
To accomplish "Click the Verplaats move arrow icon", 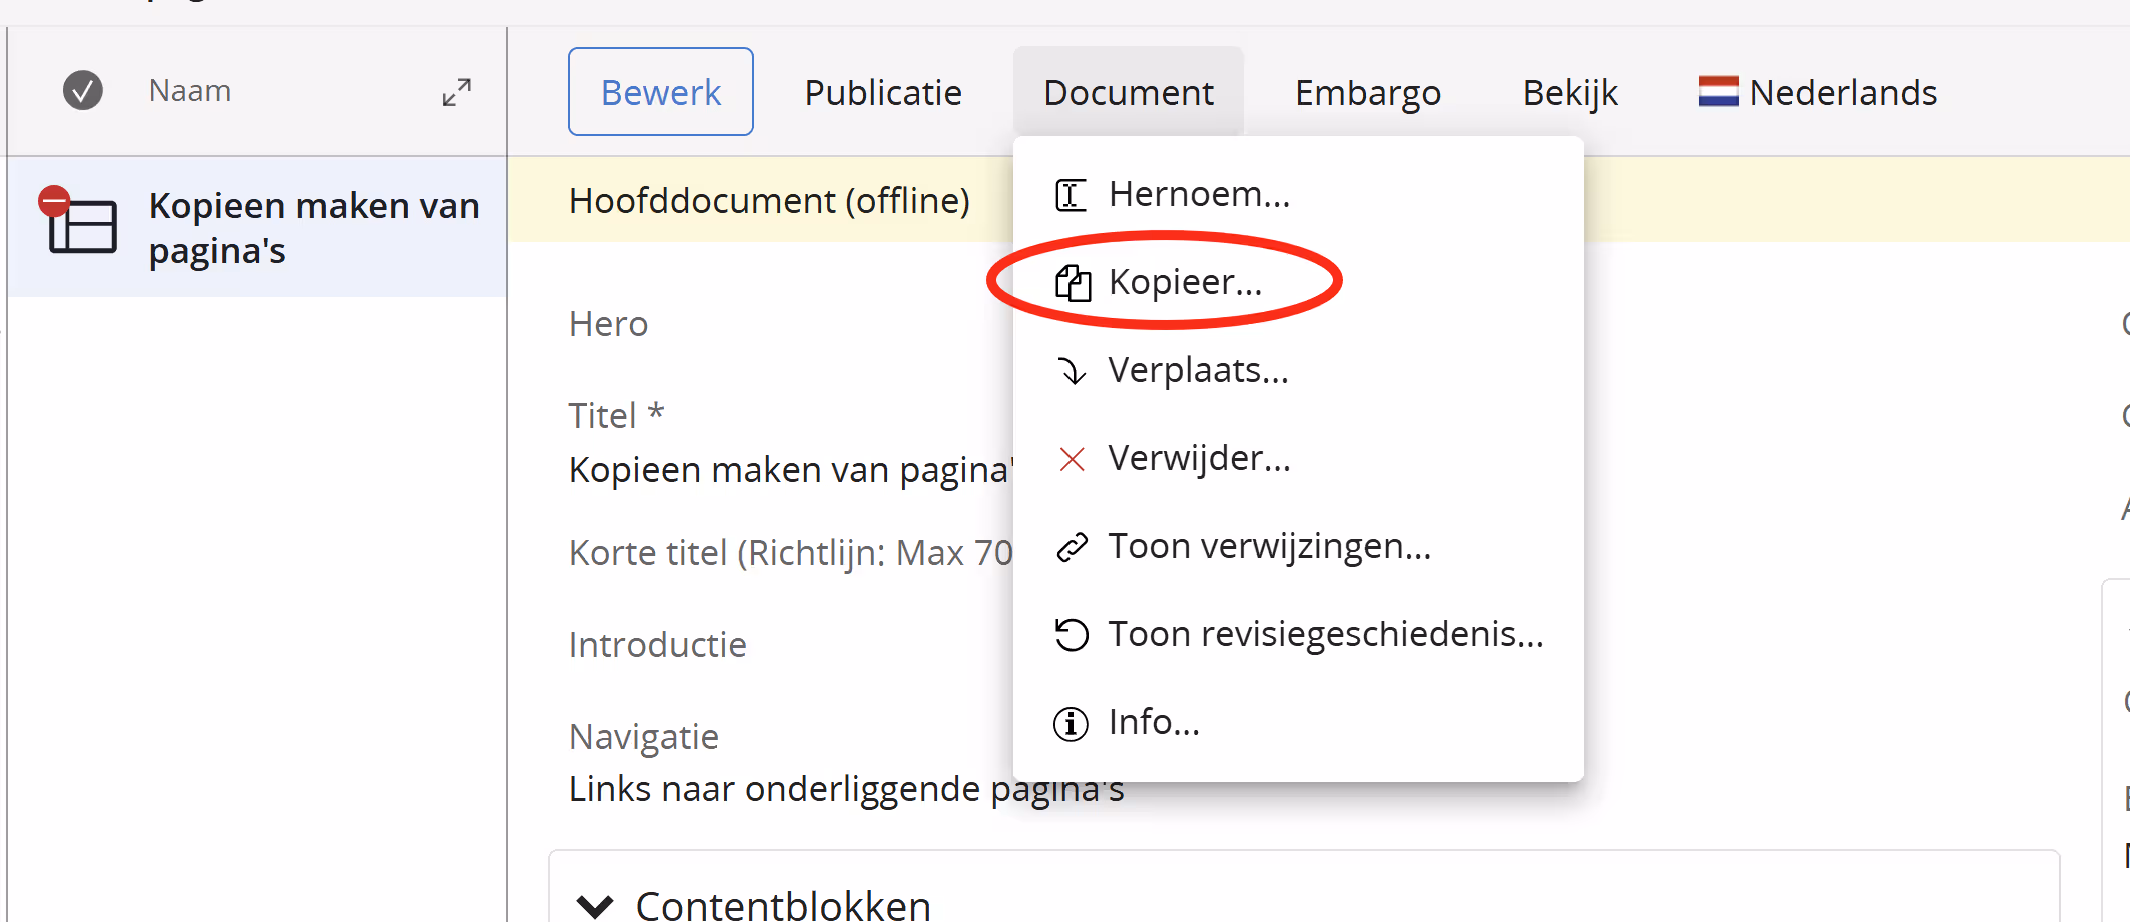I will pos(1072,371).
